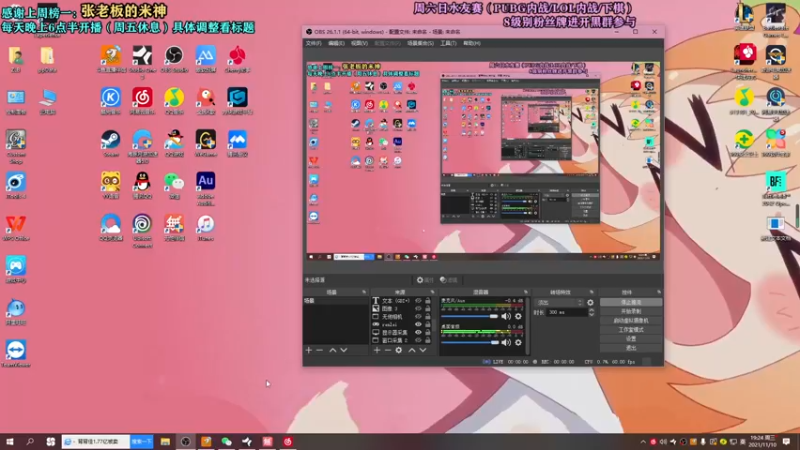Pop out the Controls dock panel

pos(659,292)
